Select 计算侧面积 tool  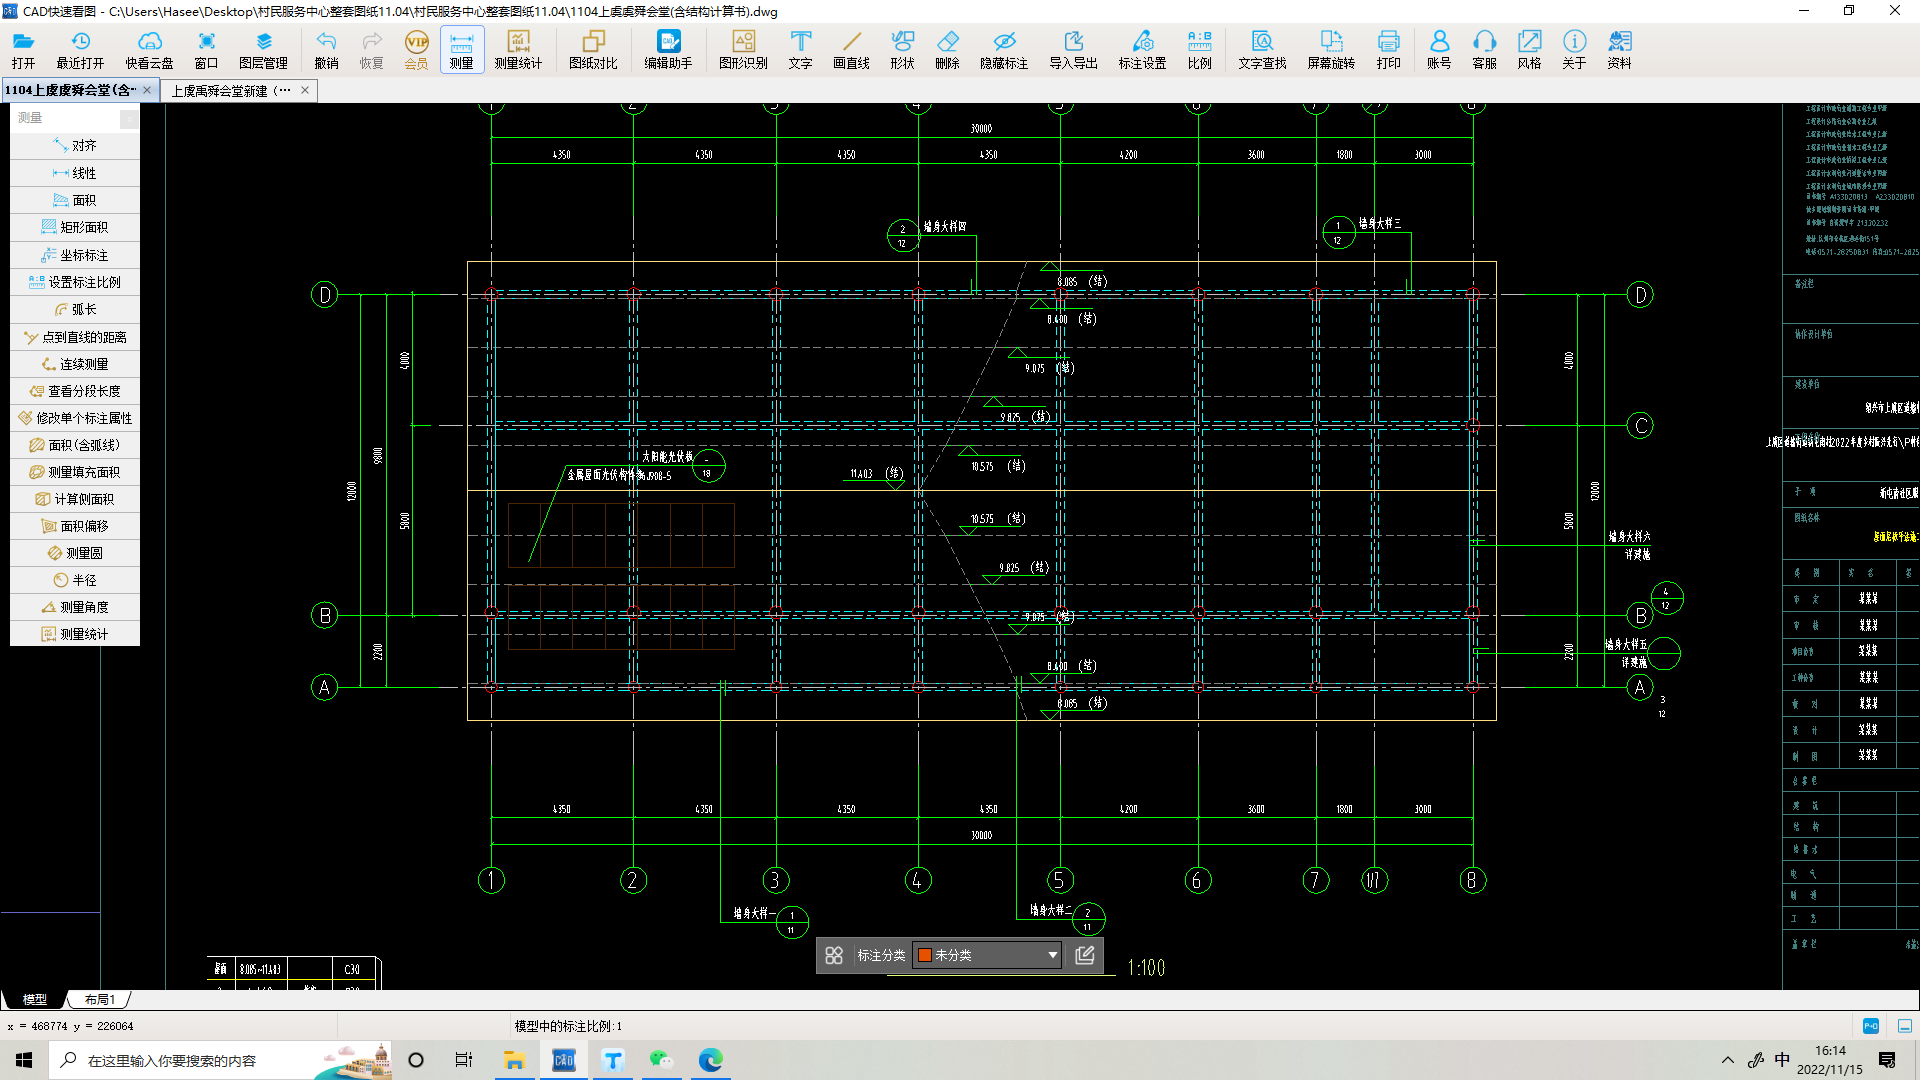[x=75, y=499]
